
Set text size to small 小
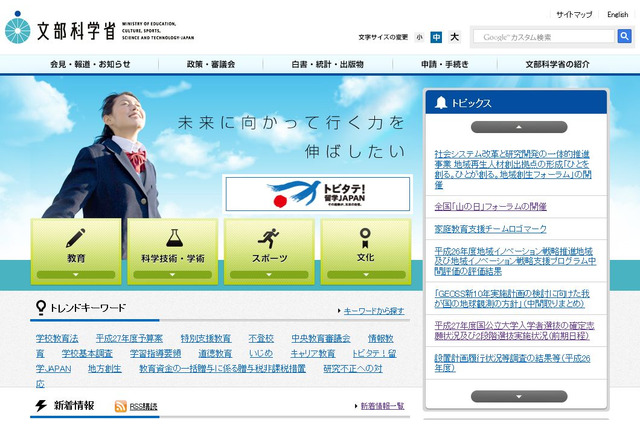[x=419, y=37]
